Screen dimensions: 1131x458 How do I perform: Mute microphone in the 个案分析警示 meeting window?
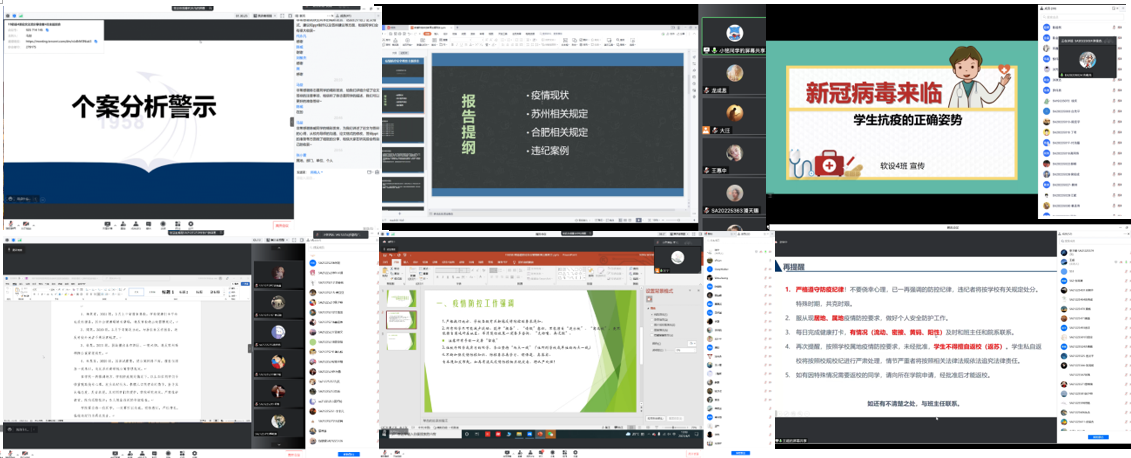click(x=11, y=226)
